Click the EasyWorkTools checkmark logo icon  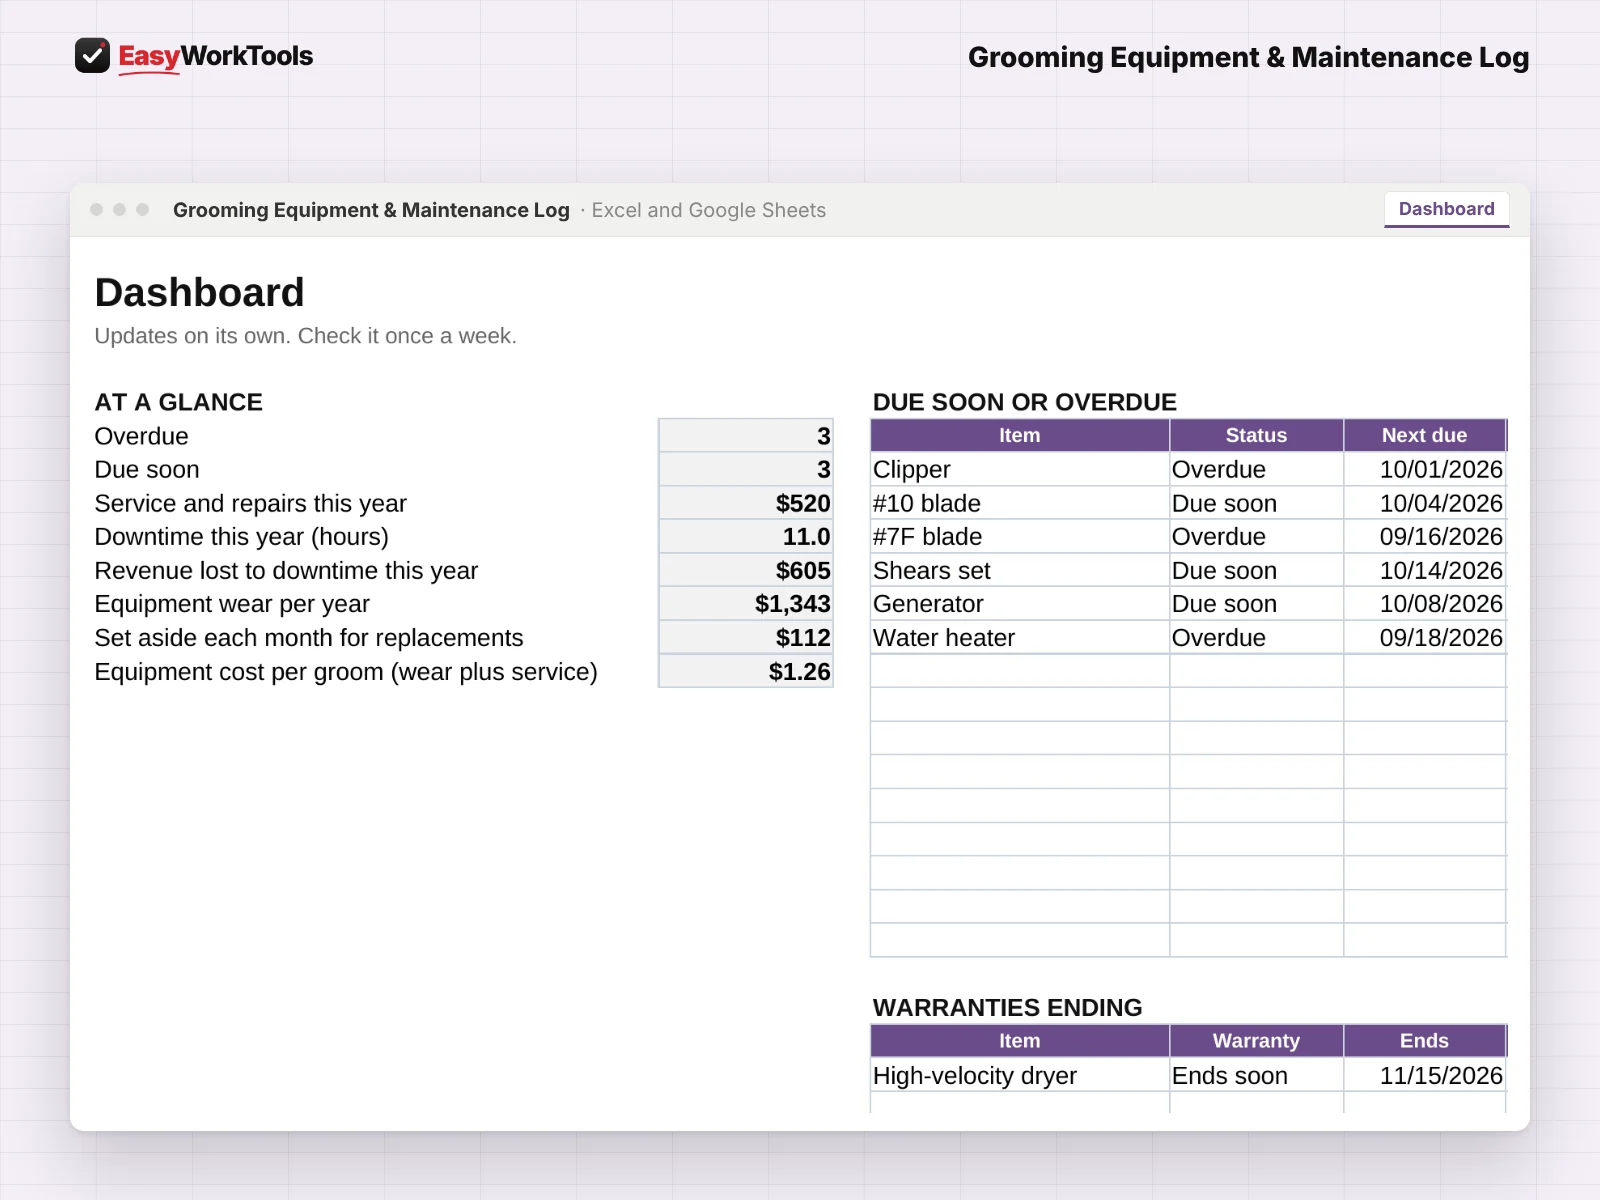pyautogui.click(x=92, y=56)
